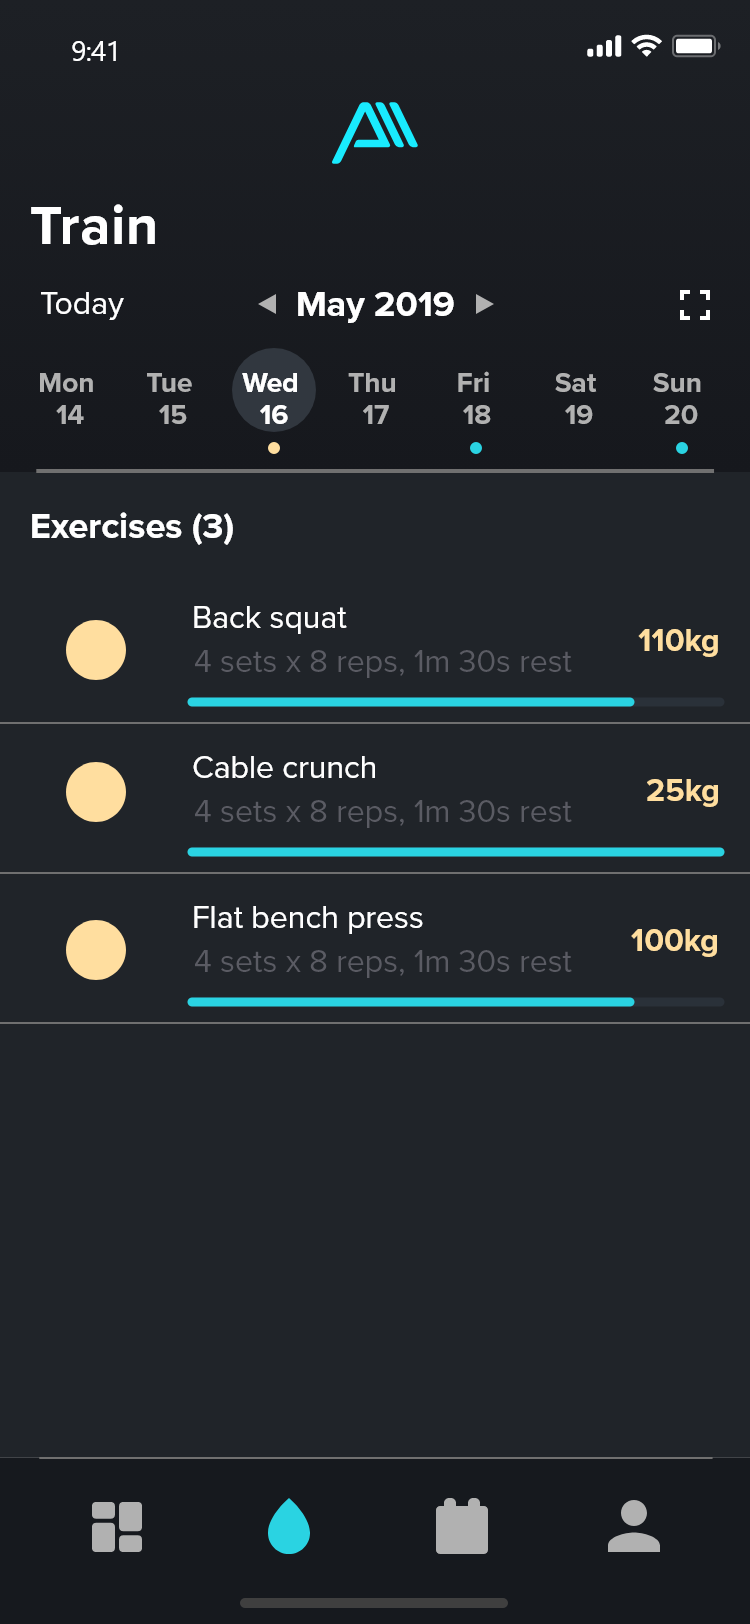Viewport: 750px width, 1624px height.
Task: Toggle the Flat bench press completion circle
Action: point(96,950)
